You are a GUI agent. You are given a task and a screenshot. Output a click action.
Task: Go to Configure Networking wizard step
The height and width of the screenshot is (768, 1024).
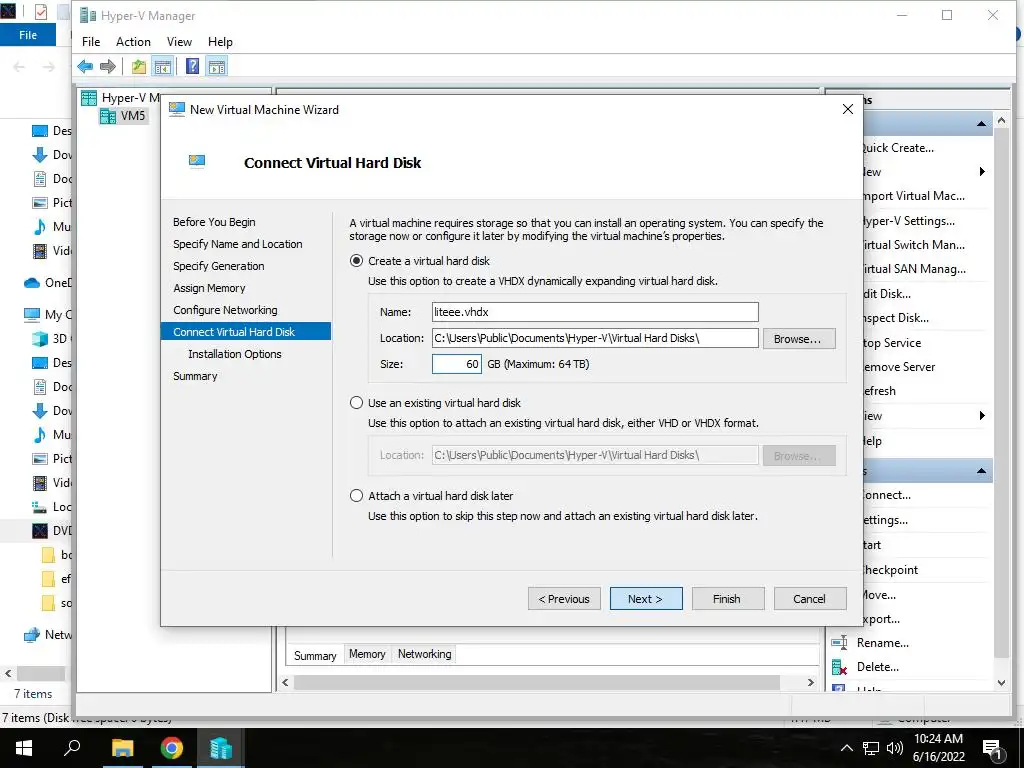[x=225, y=310]
